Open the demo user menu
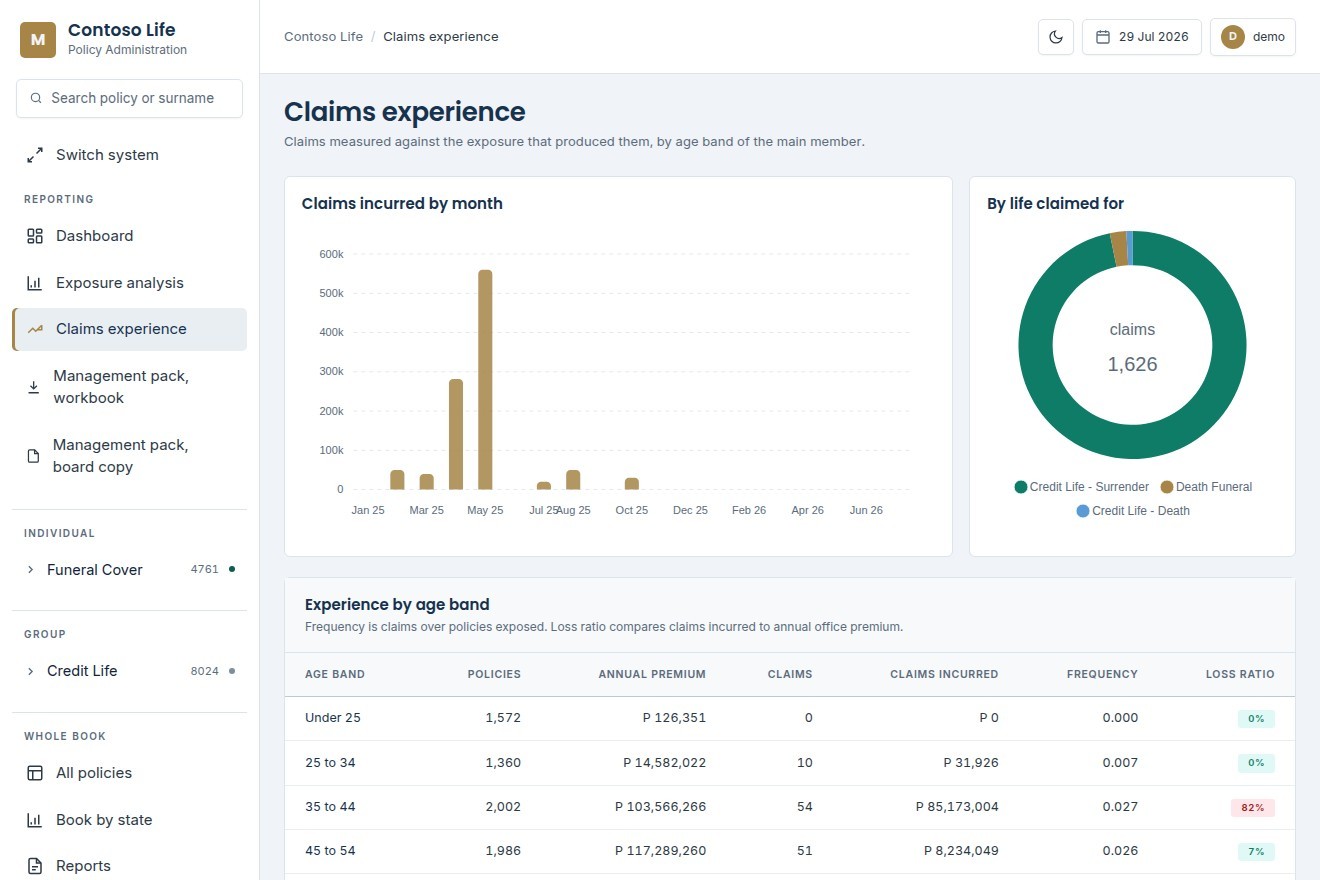 (x=1253, y=37)
